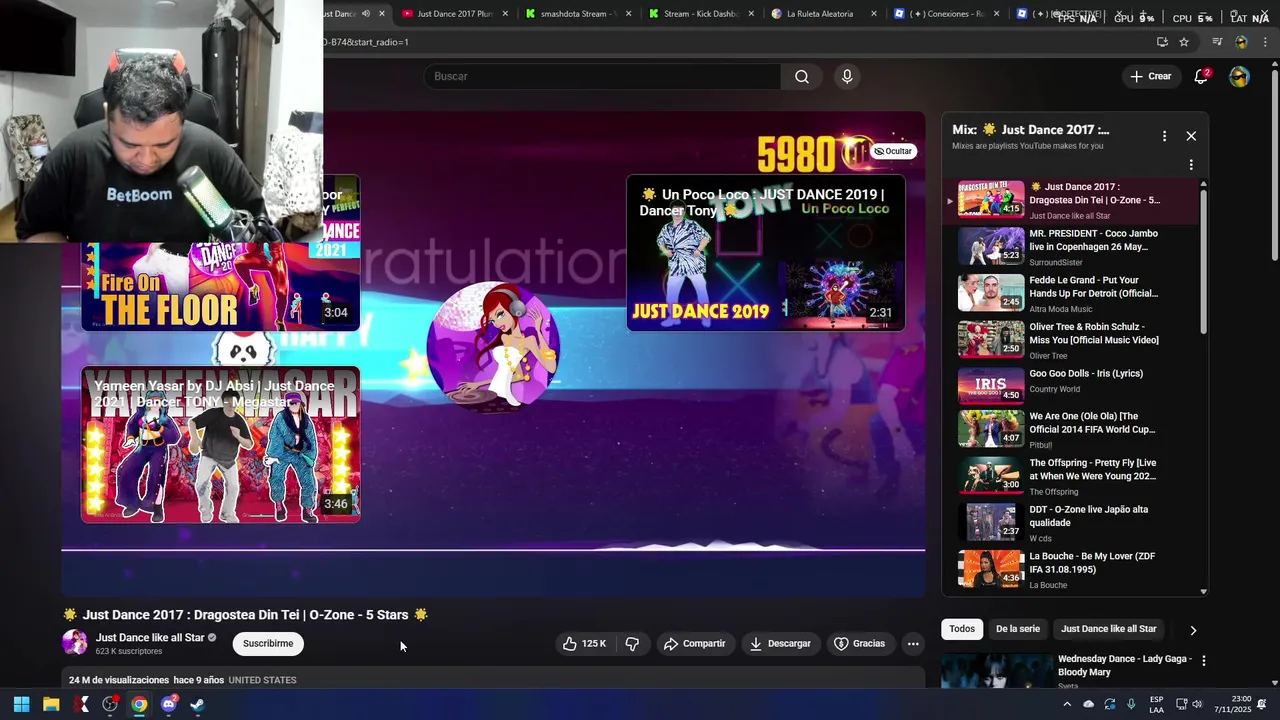Close the Mix playlist panel
The width and height of the screenshot is (1280, 720).
click(1191, 136)
